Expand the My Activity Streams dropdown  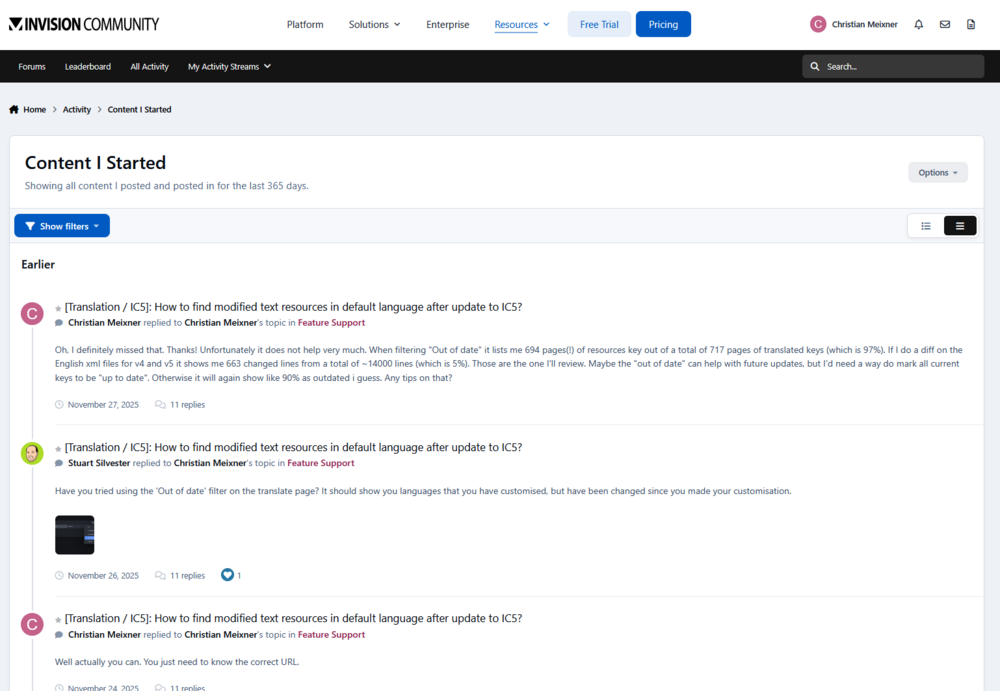point(229,66)
